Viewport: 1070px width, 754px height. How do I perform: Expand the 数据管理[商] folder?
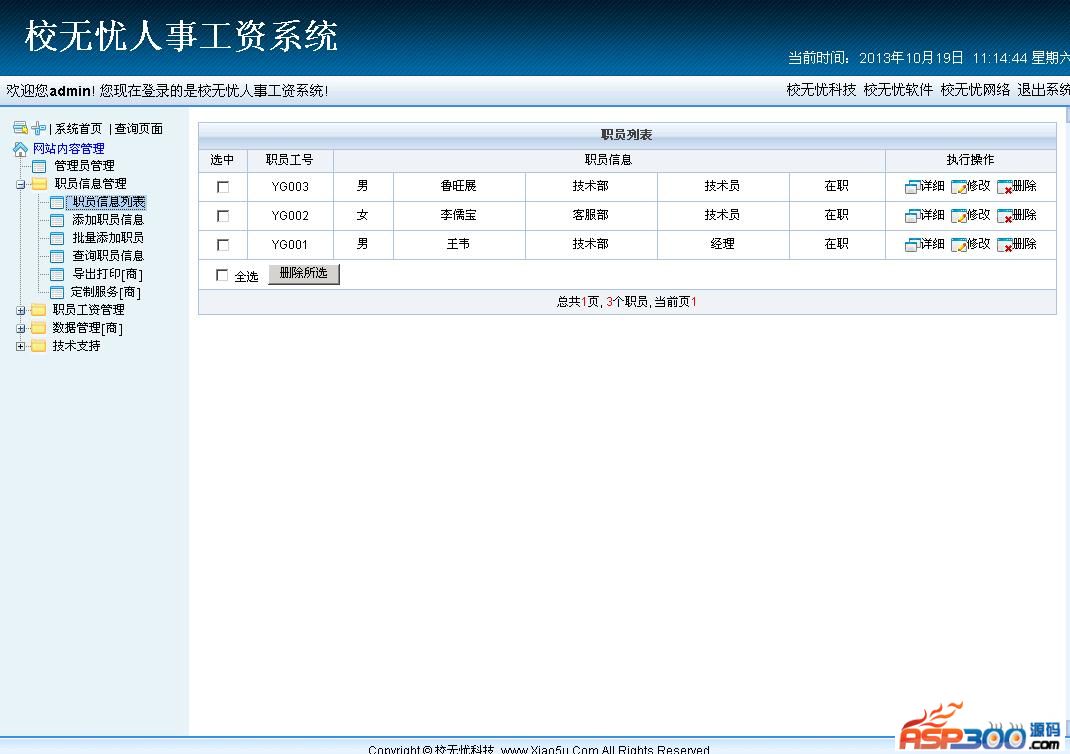[x=20, y=328]
